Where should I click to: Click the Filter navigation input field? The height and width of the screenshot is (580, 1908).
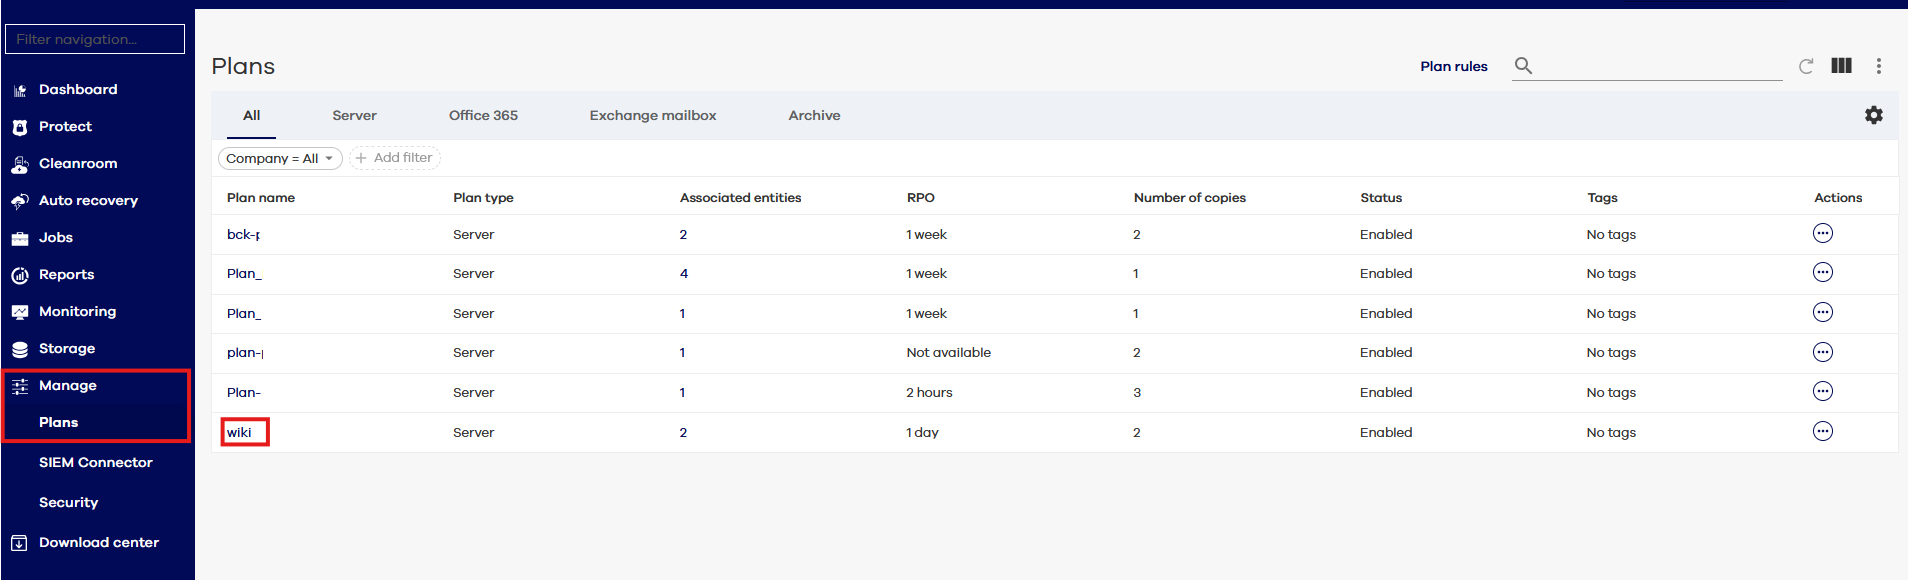pyautogui.click(x=95, y=39)
